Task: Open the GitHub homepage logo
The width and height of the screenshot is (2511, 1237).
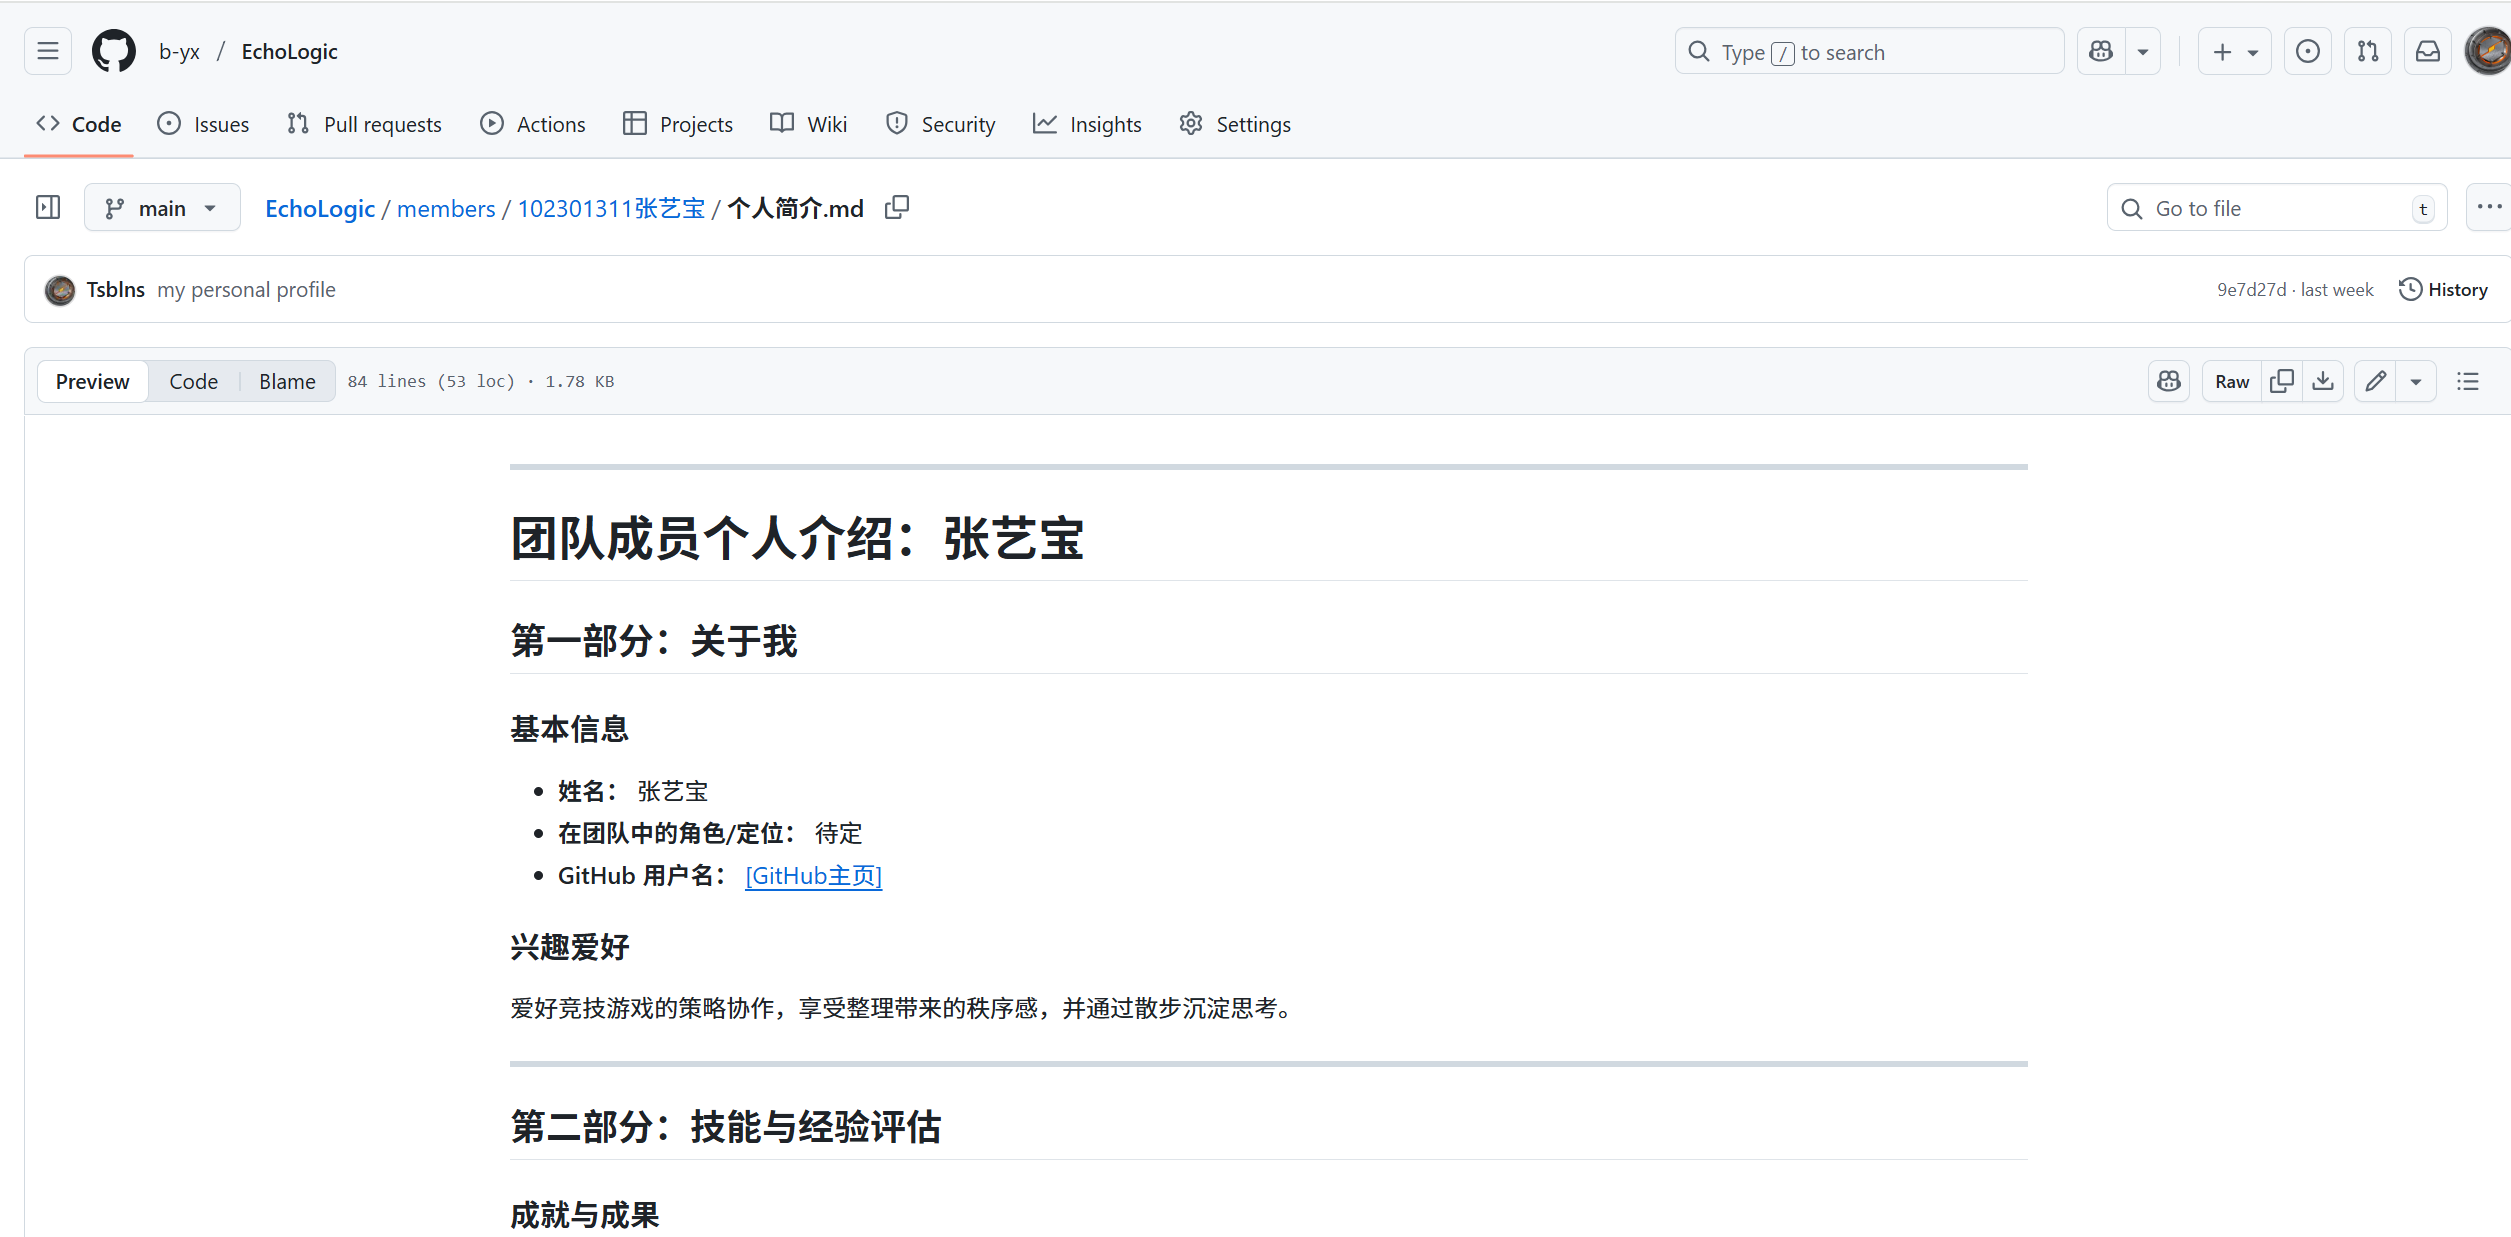Action: pyautogui.click(x=114, y=52)
